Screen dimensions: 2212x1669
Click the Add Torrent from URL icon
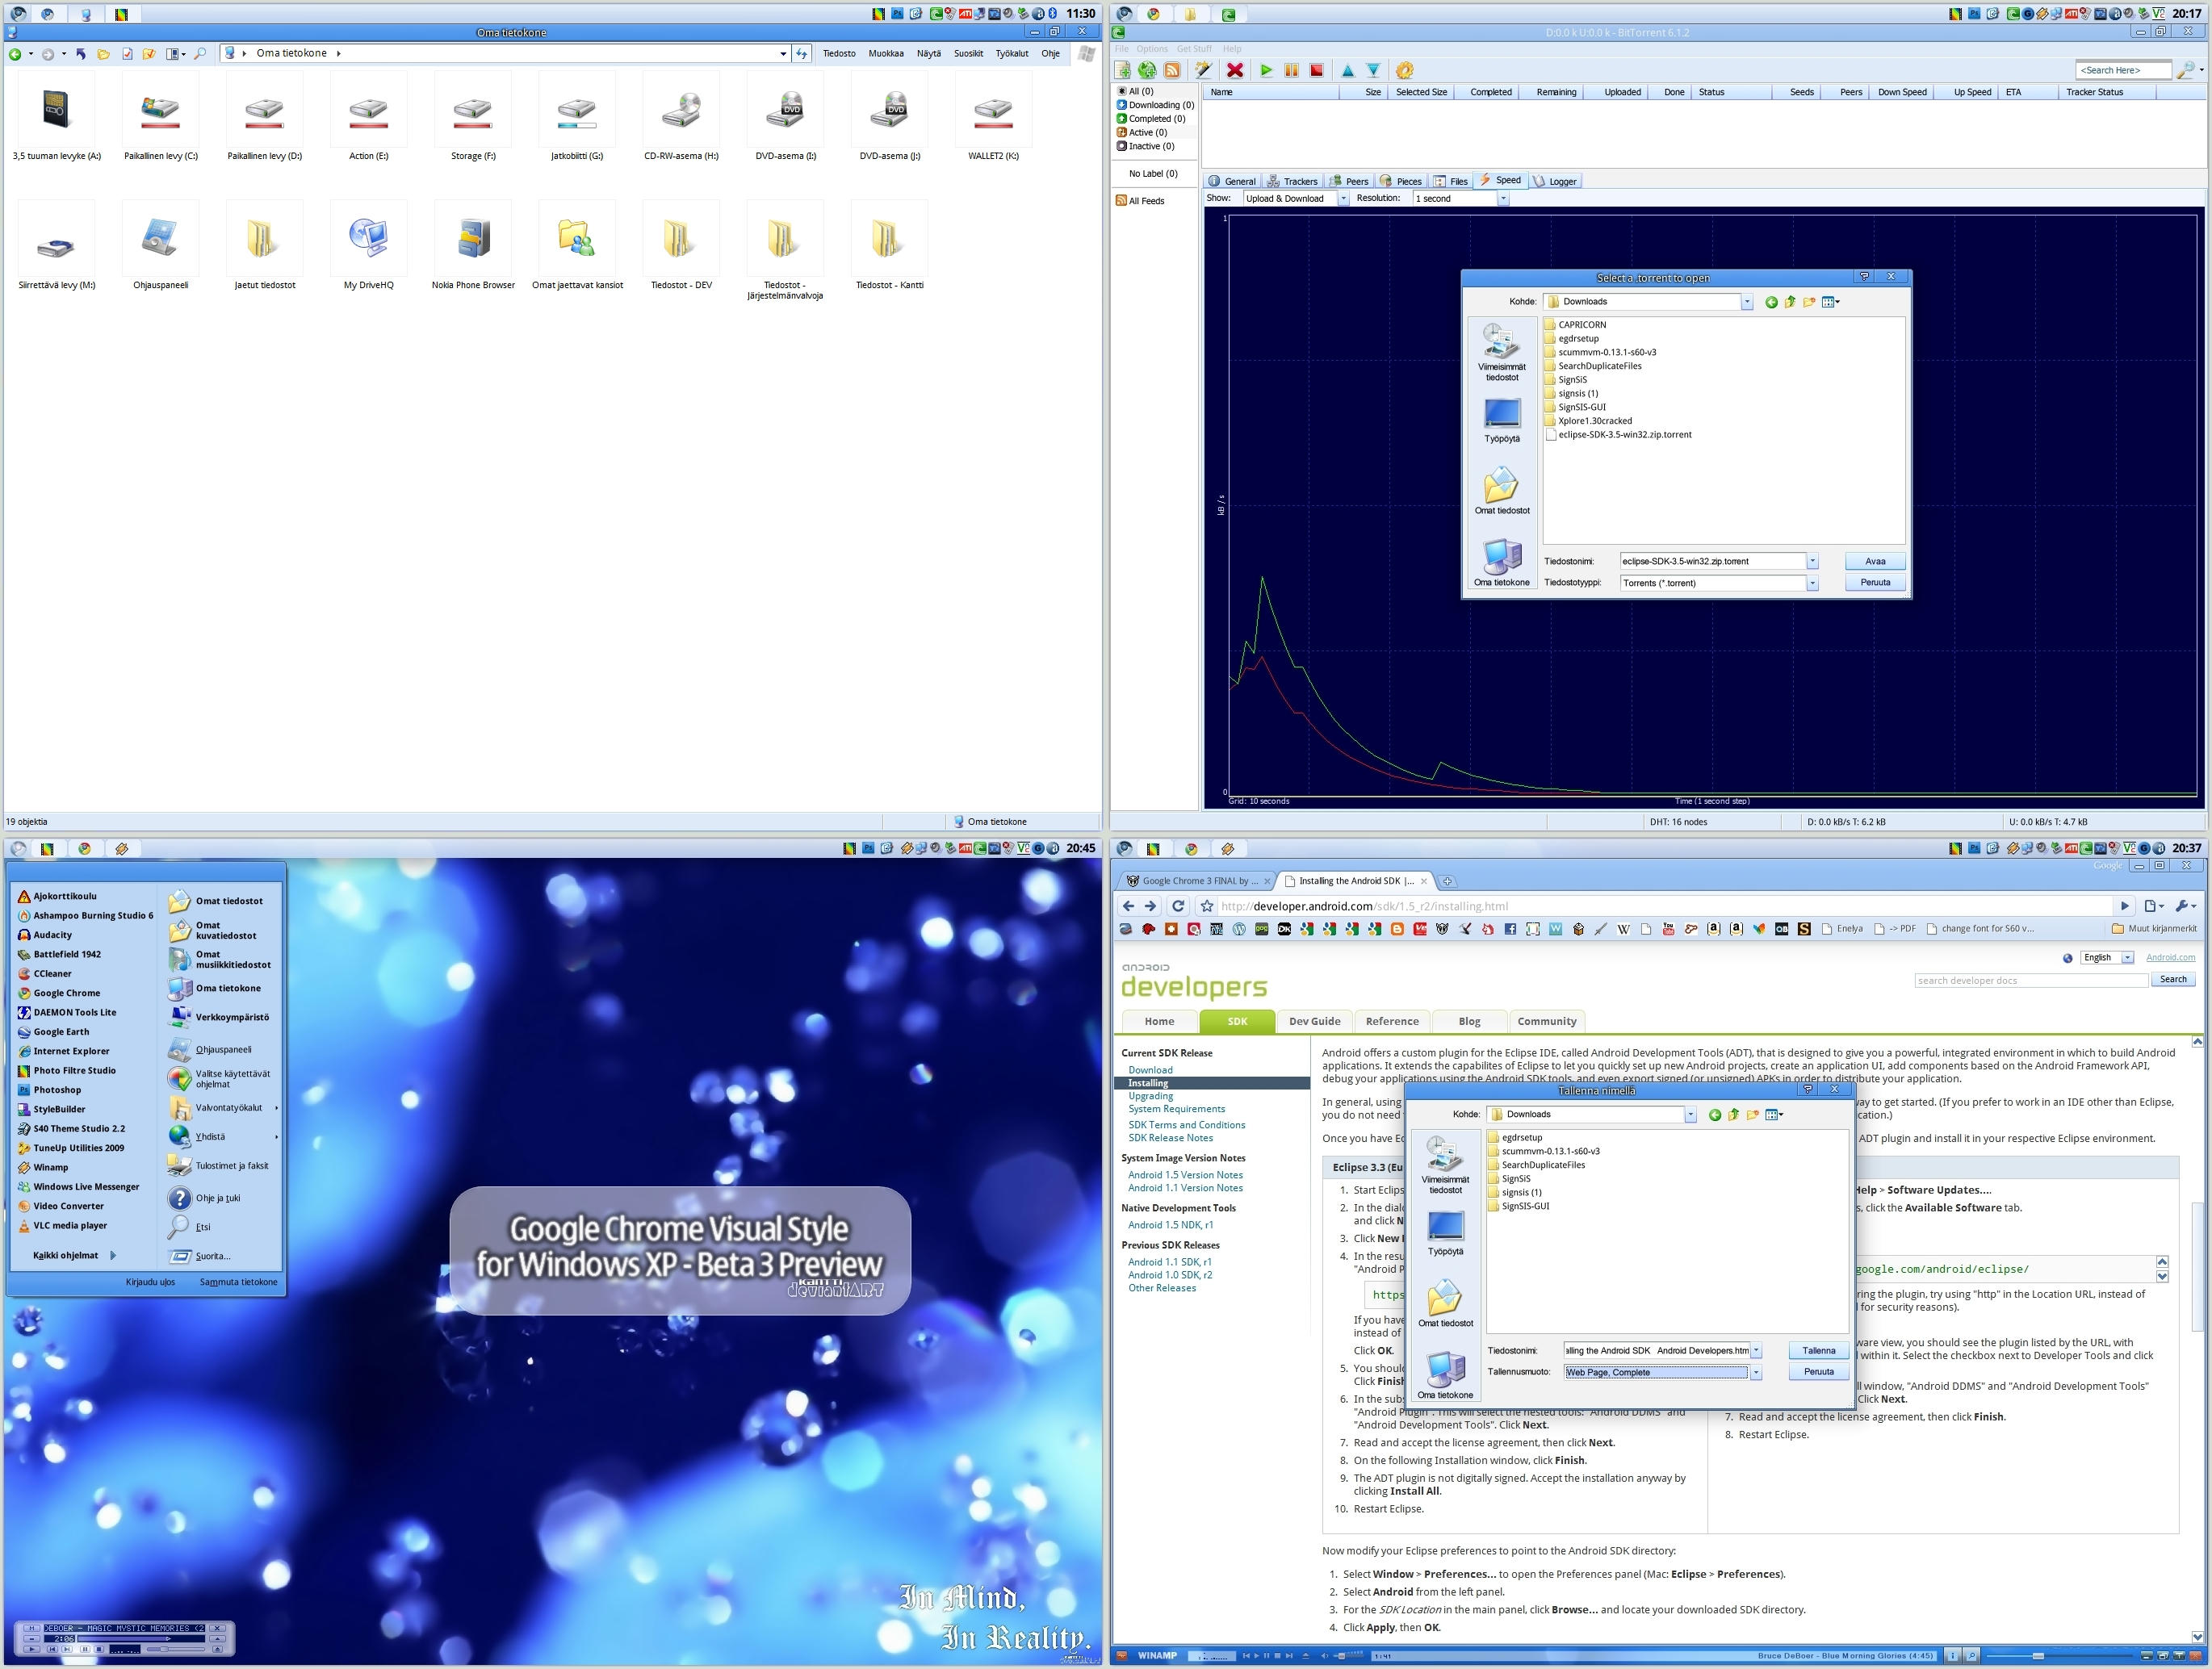click(1147, 70)
